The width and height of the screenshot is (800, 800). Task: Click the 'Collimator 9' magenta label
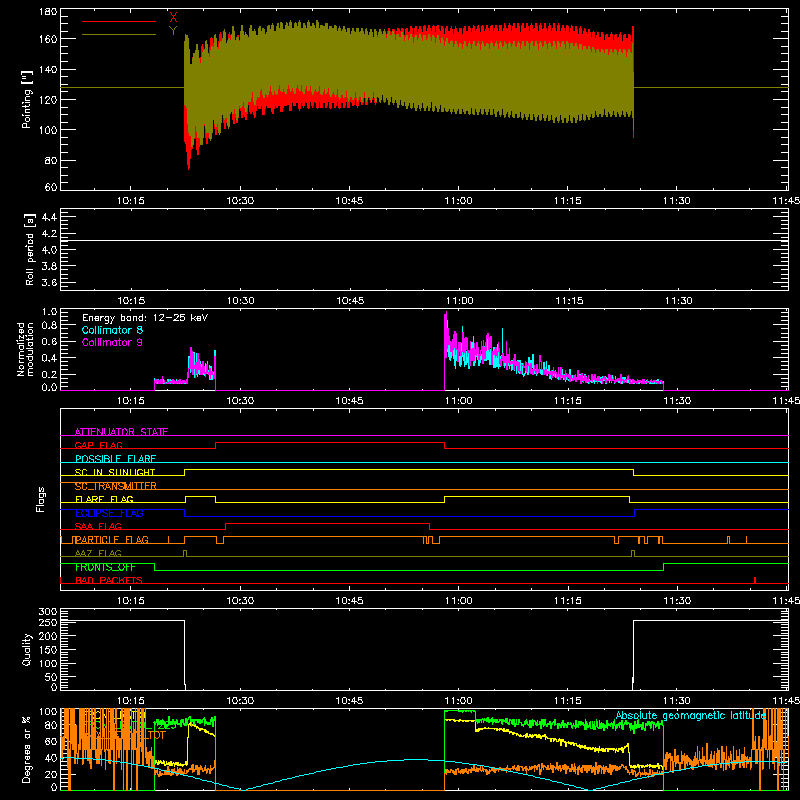point(112,342)
